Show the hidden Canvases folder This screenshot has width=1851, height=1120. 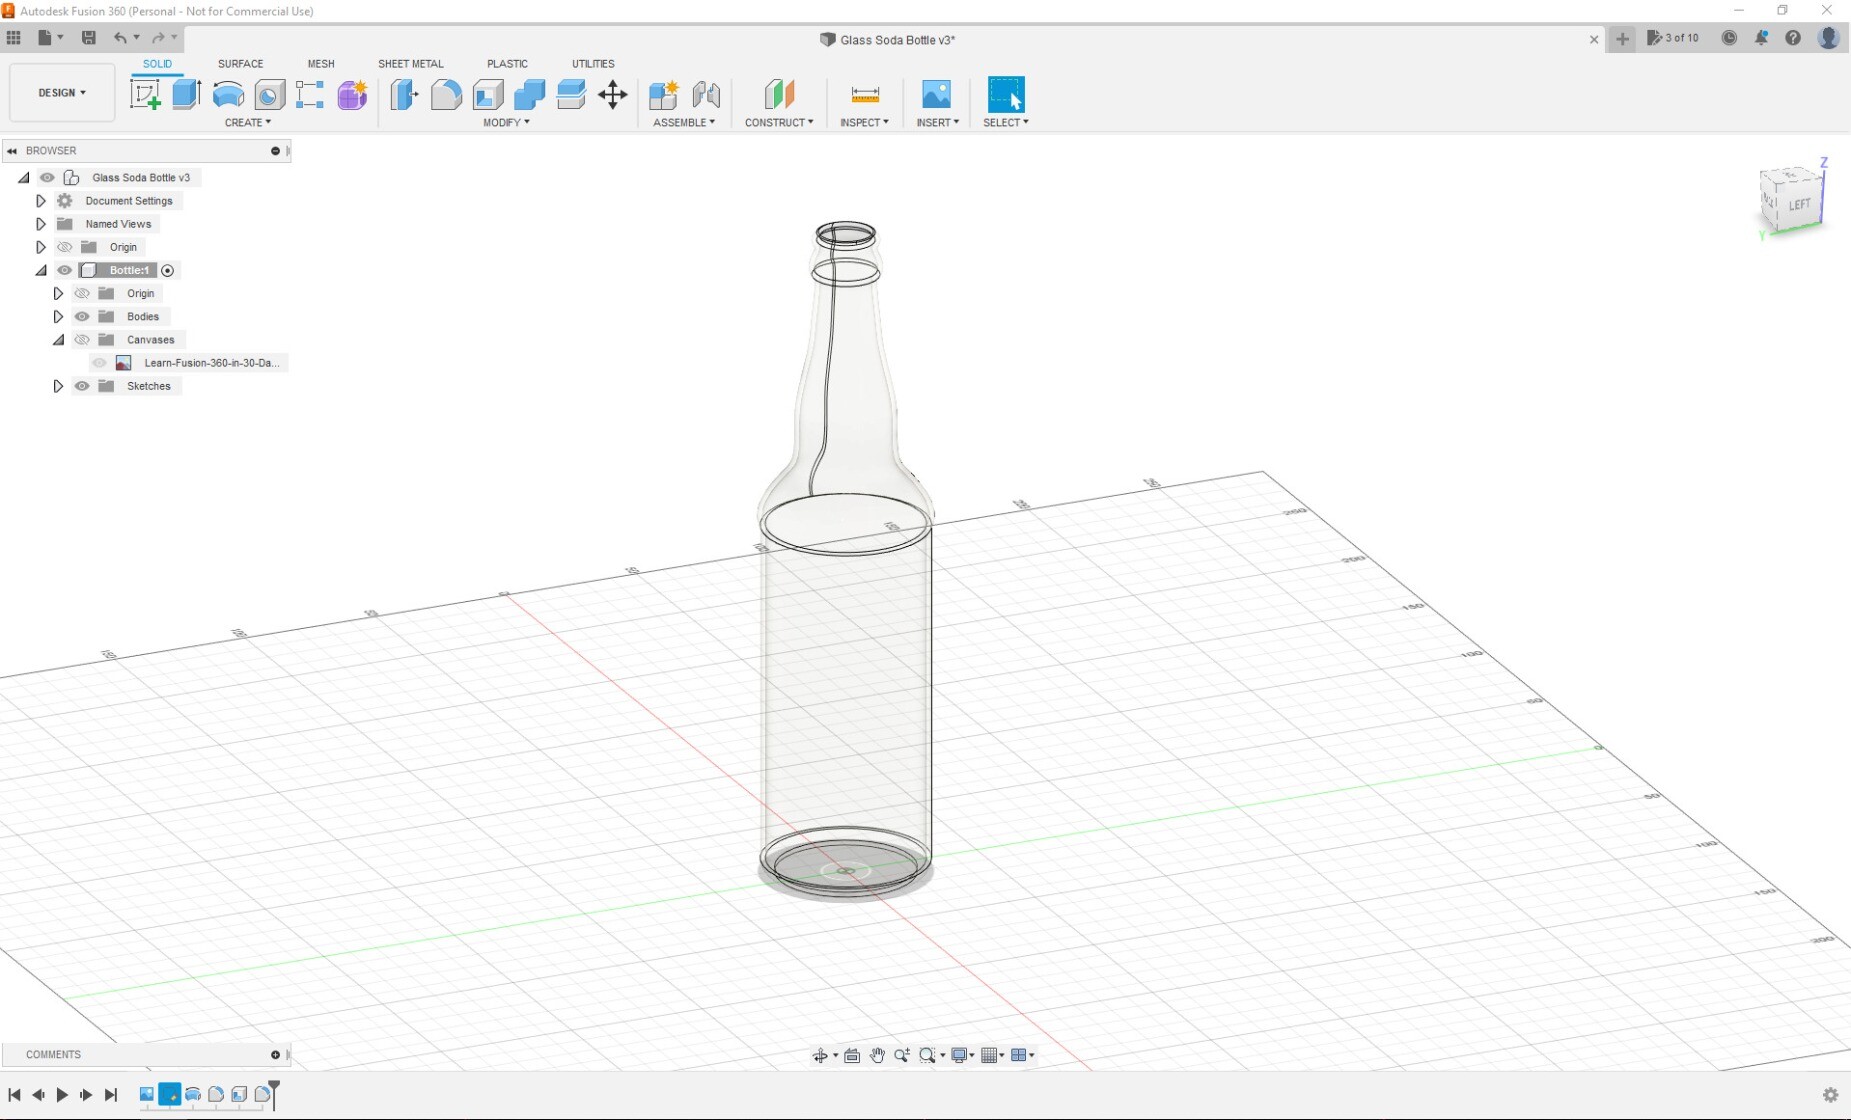coord(82,340)
